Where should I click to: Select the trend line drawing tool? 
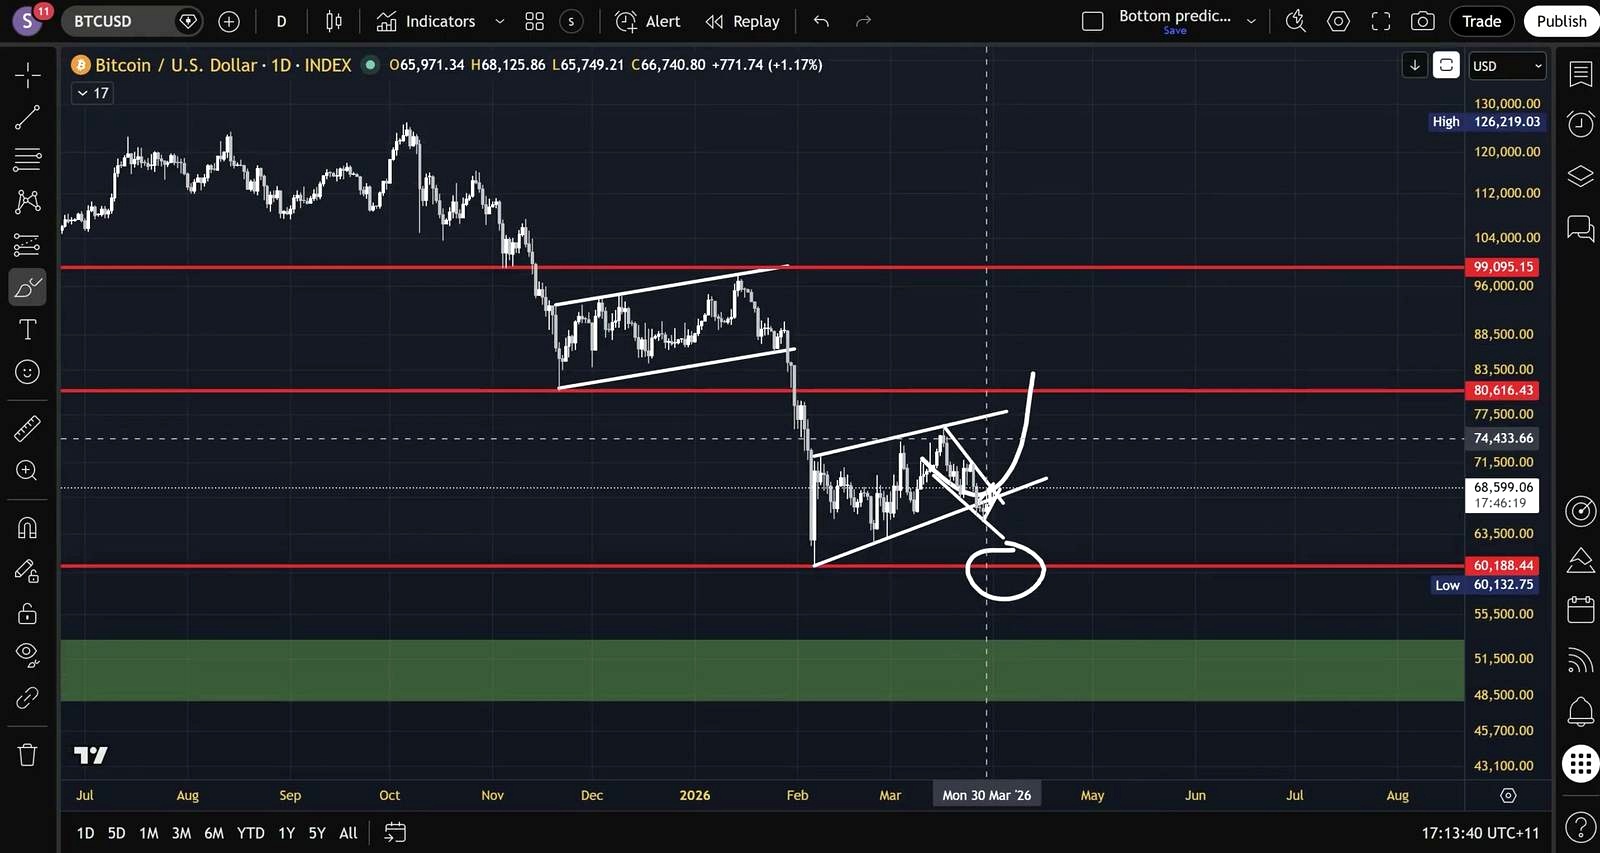click(x=28, y=117)
